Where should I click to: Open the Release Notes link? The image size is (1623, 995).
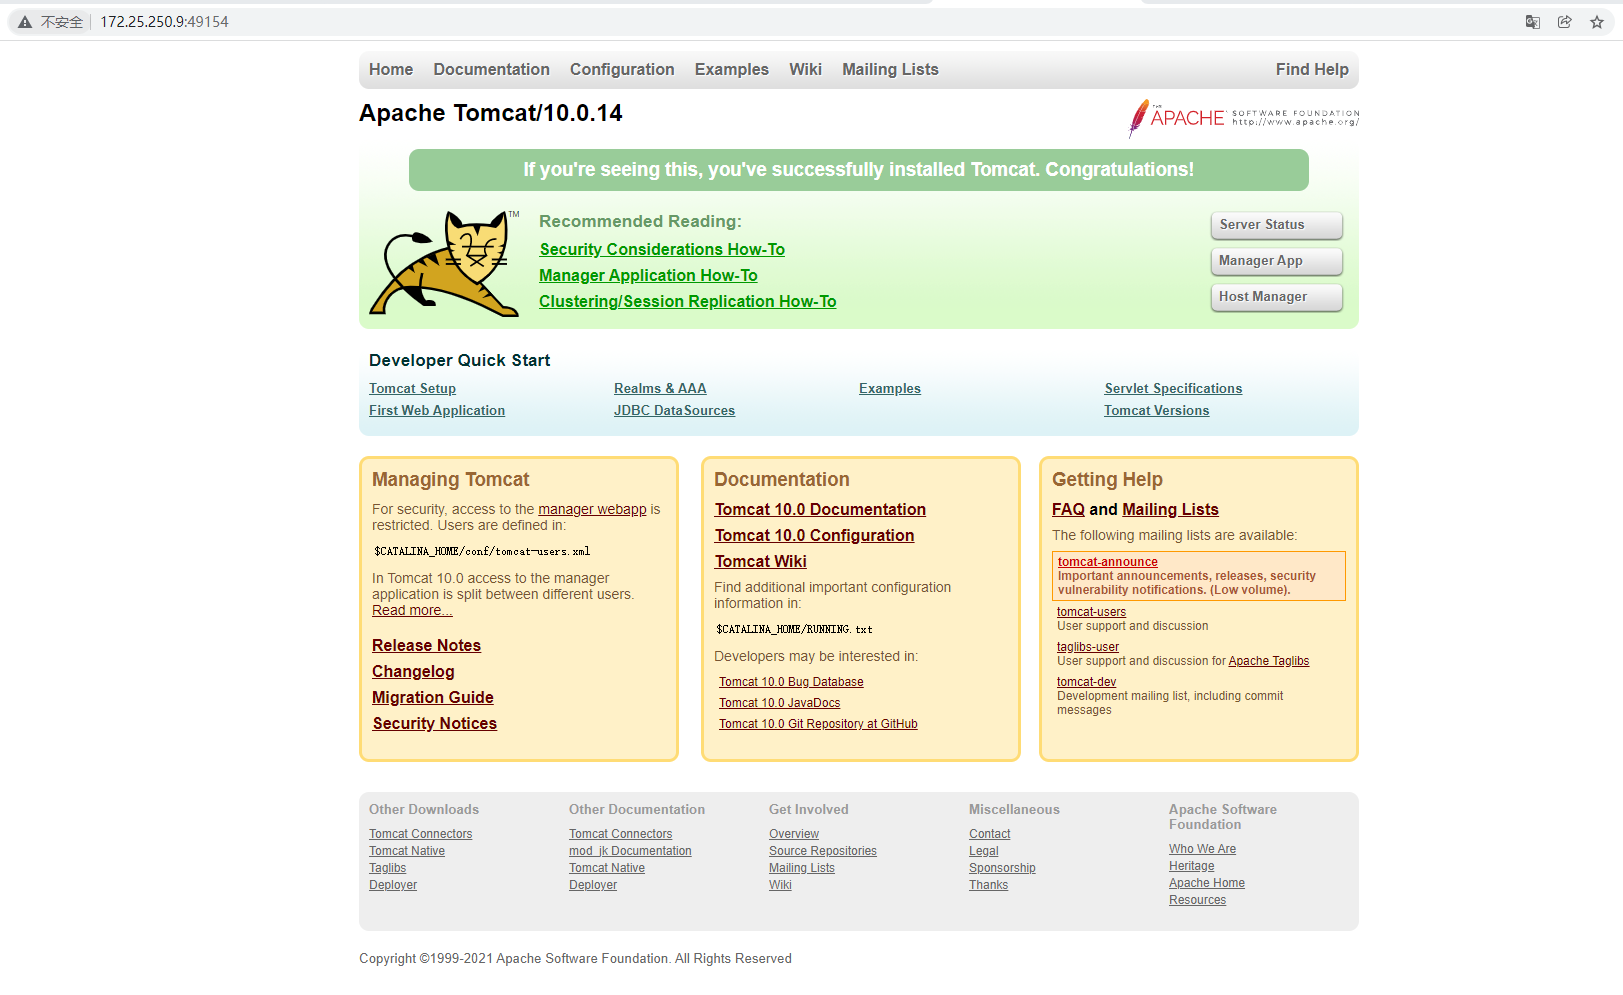click(426, 646)
